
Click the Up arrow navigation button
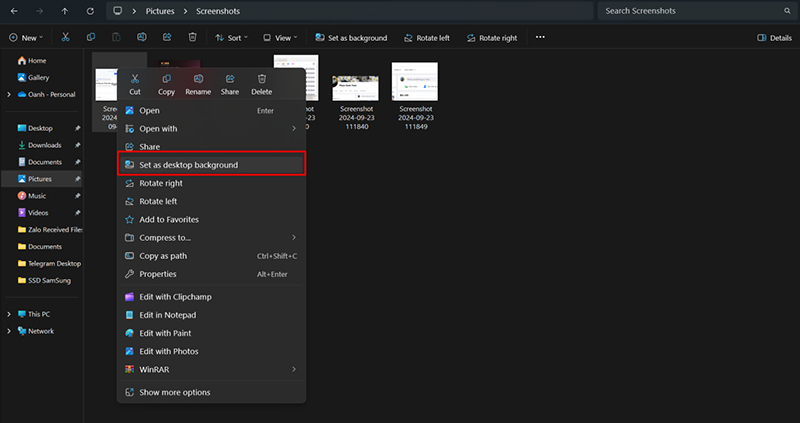65,11
